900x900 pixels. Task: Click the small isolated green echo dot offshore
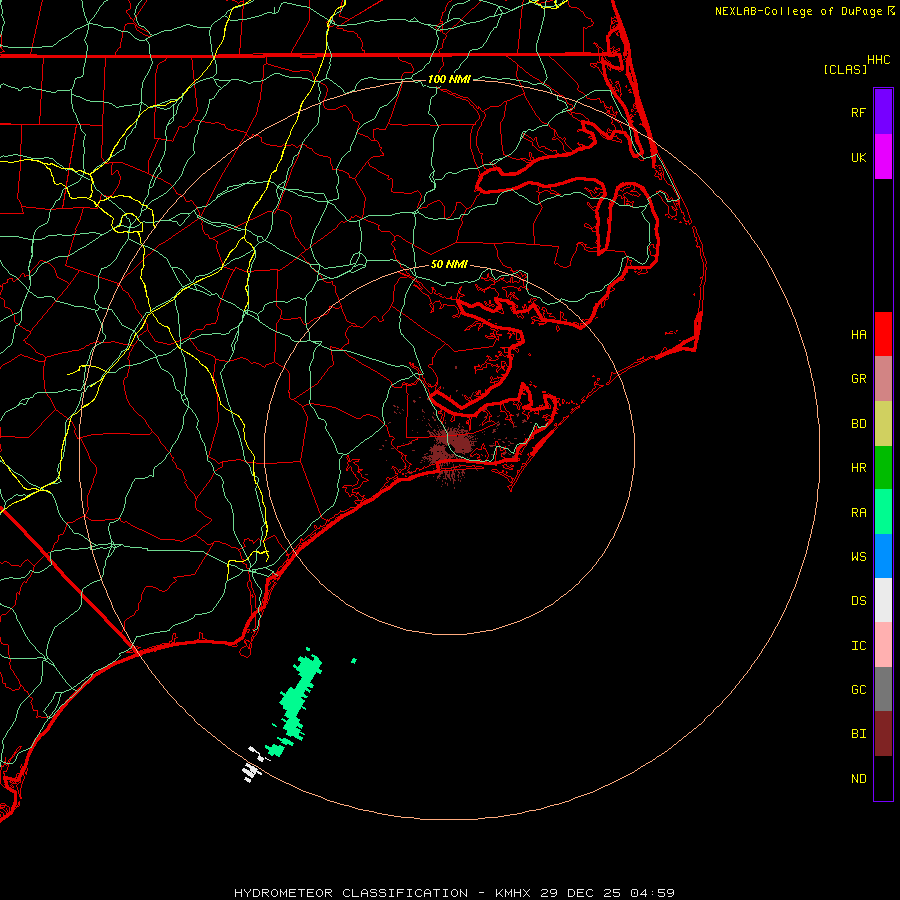[354, 661]
